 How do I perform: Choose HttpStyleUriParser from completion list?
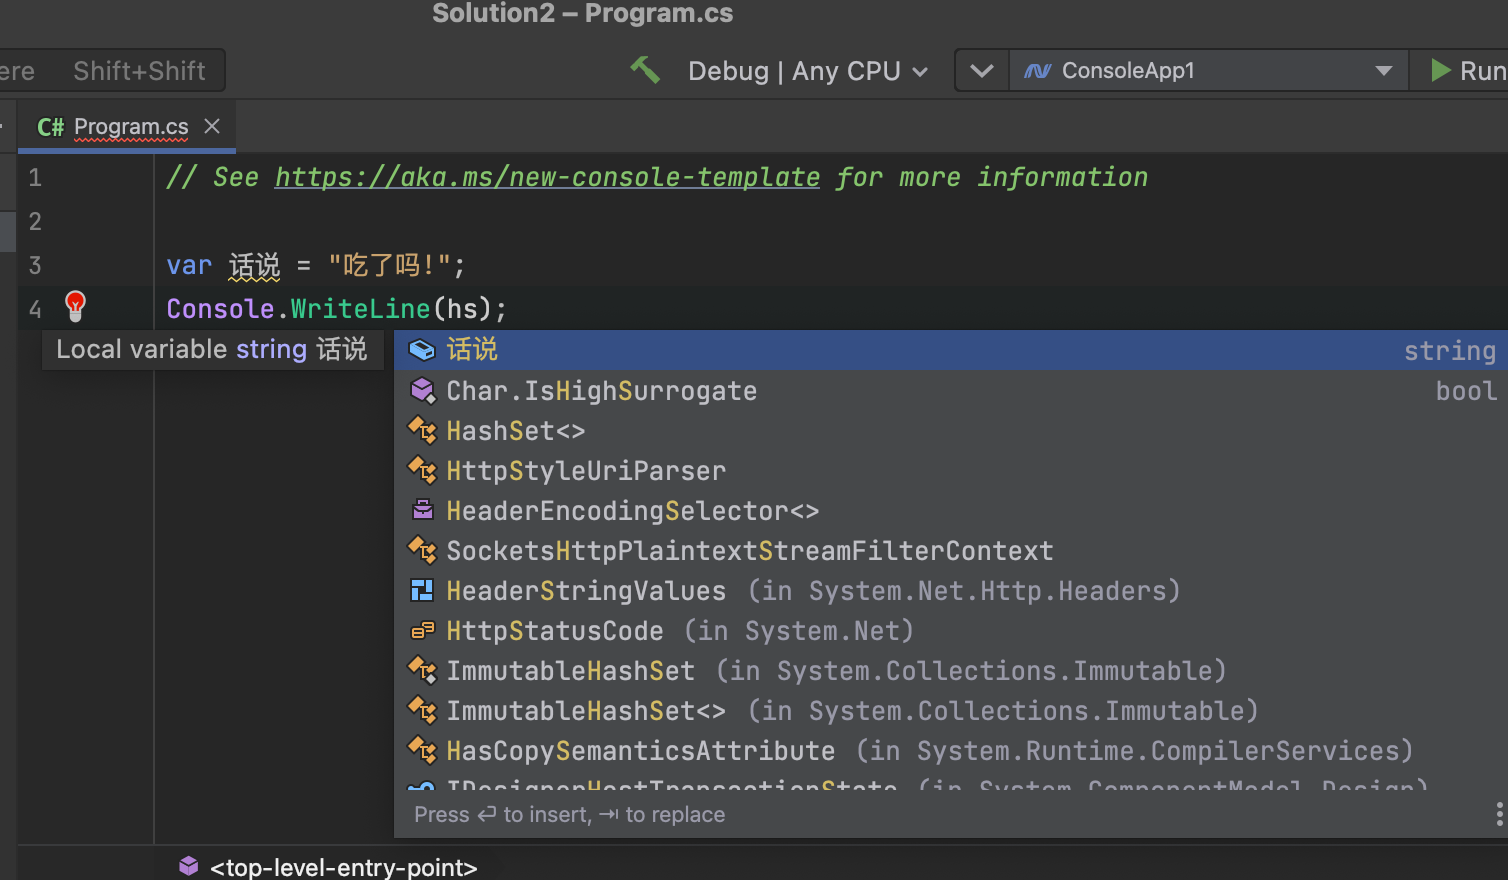click(x=951, y=471)
